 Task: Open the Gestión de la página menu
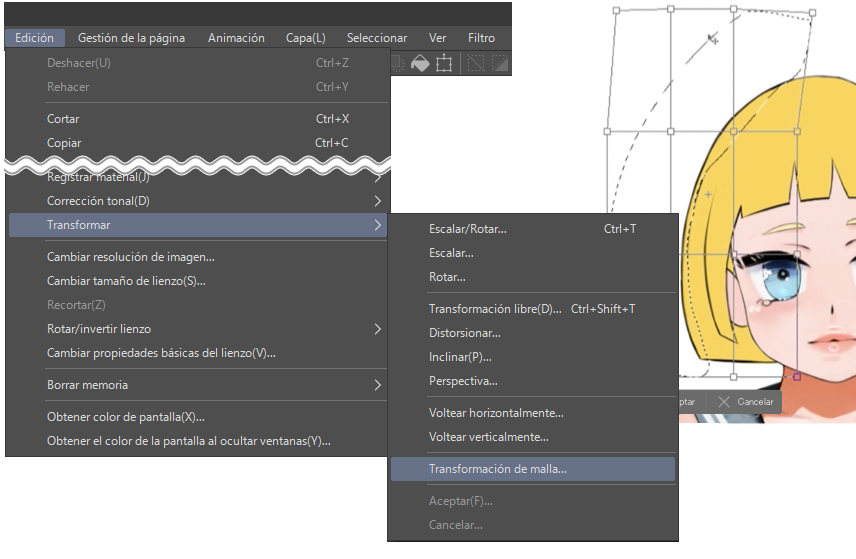pyautogui.click(x=131, y=38)
